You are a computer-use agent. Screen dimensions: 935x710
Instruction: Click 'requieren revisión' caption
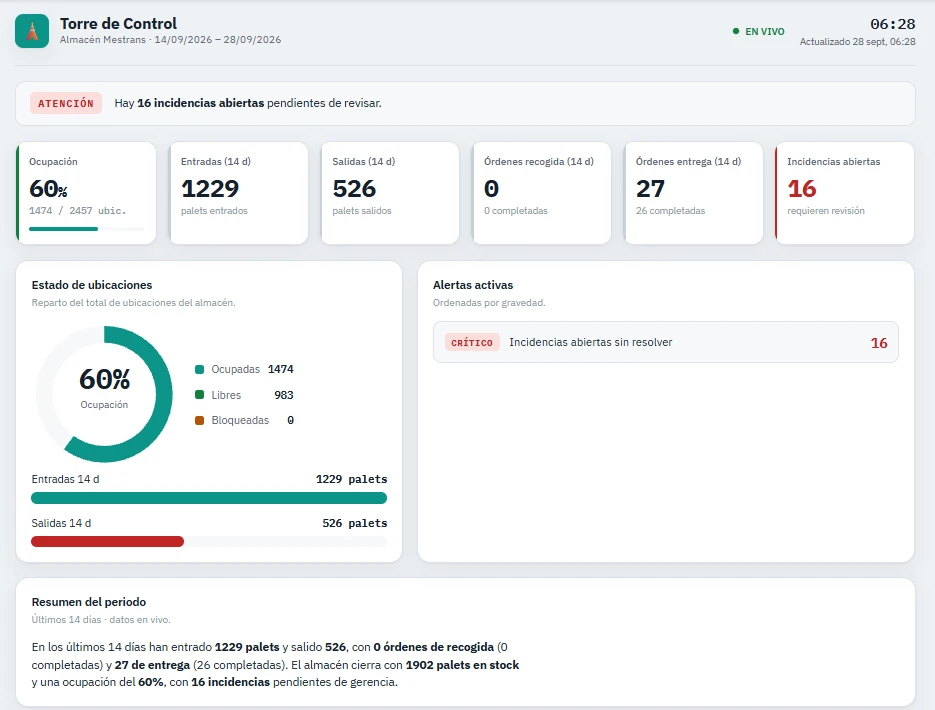826,210
